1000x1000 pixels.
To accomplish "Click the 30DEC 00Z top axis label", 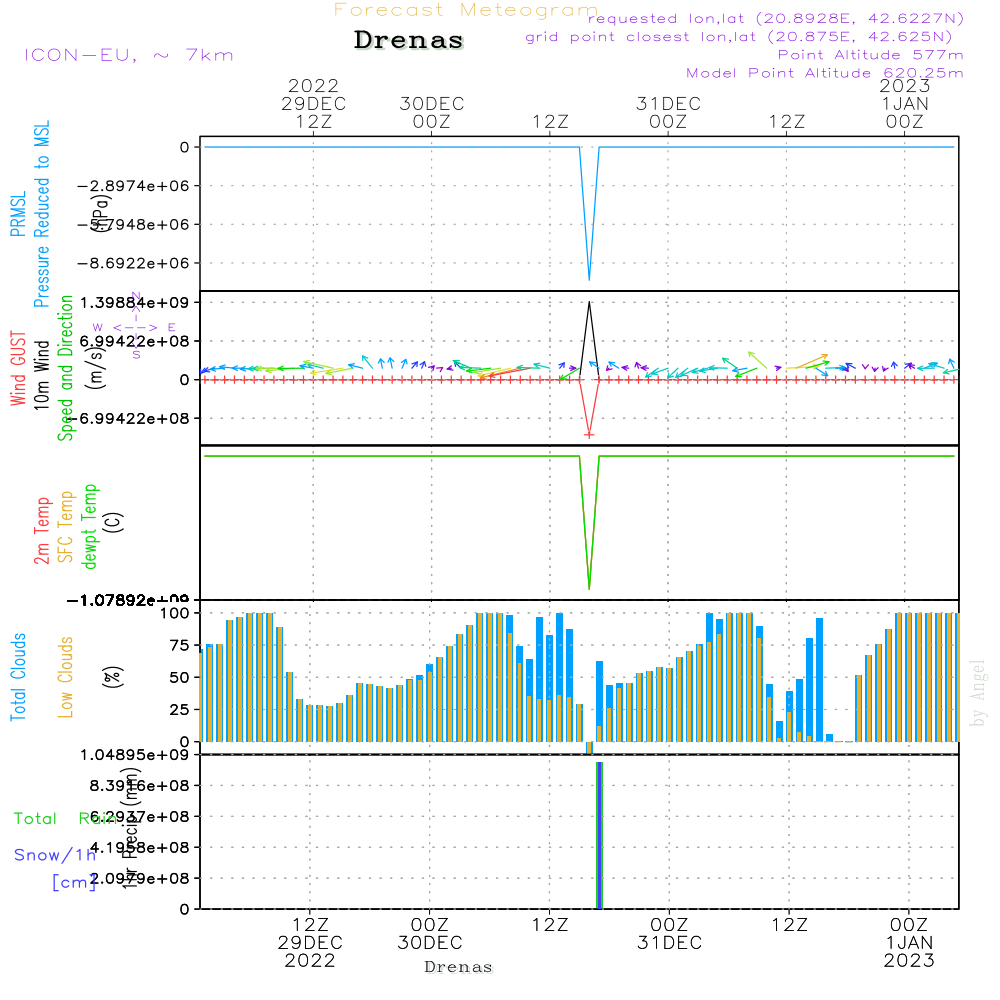I will click(432, 112).
